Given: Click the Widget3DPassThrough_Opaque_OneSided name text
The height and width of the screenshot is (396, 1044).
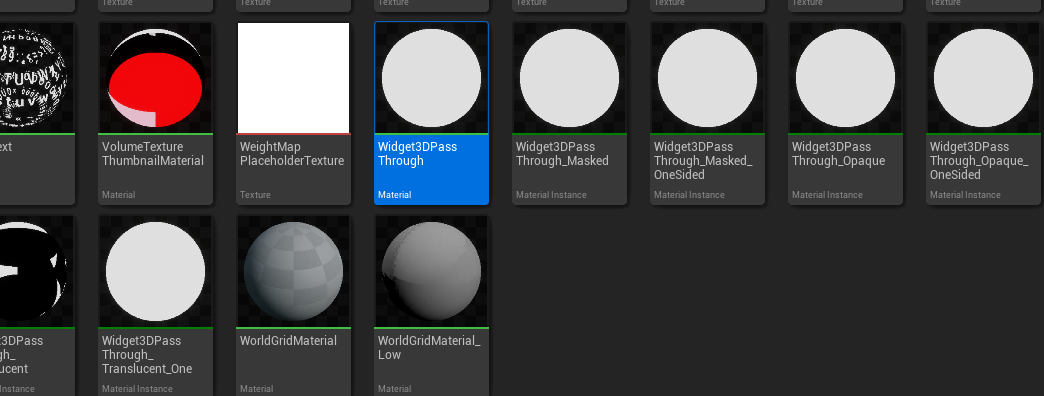Looking at the screenshot, I should (979, 160).
